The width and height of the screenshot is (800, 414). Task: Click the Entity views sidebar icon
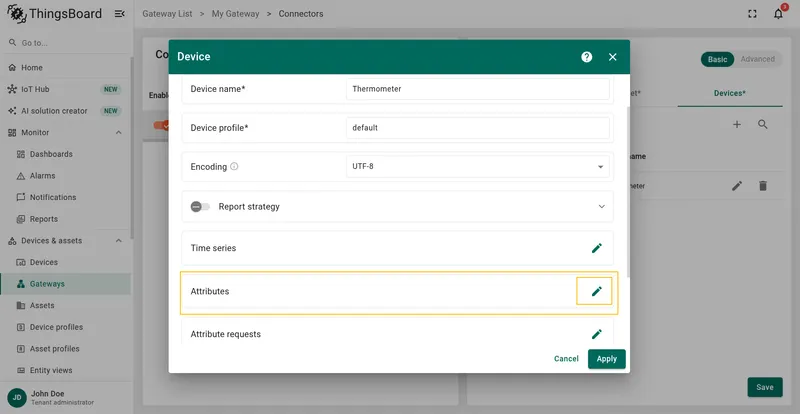[21, 370]
